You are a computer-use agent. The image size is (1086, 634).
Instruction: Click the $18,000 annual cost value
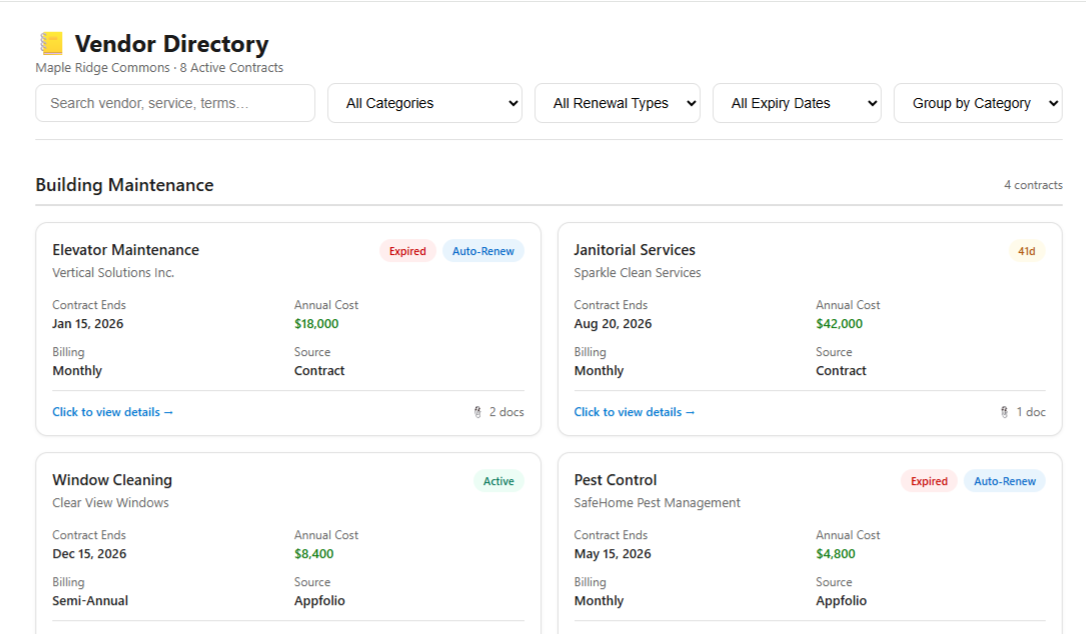(317, 324)
